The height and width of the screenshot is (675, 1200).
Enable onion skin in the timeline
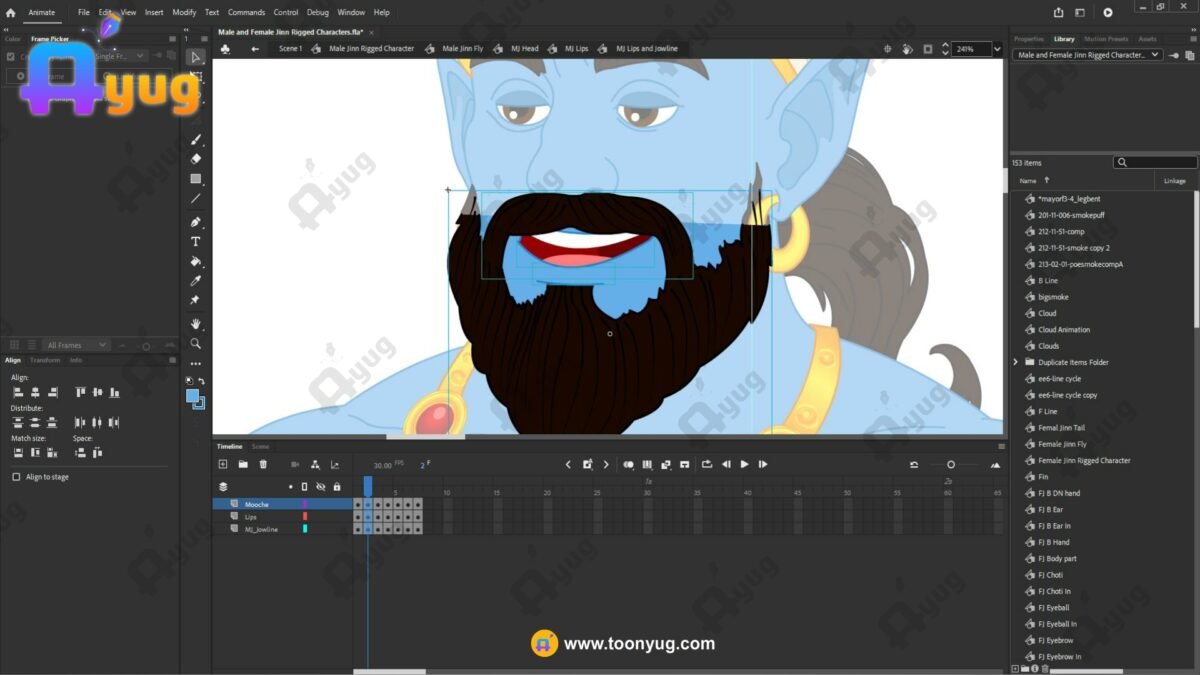click(628, 464)
